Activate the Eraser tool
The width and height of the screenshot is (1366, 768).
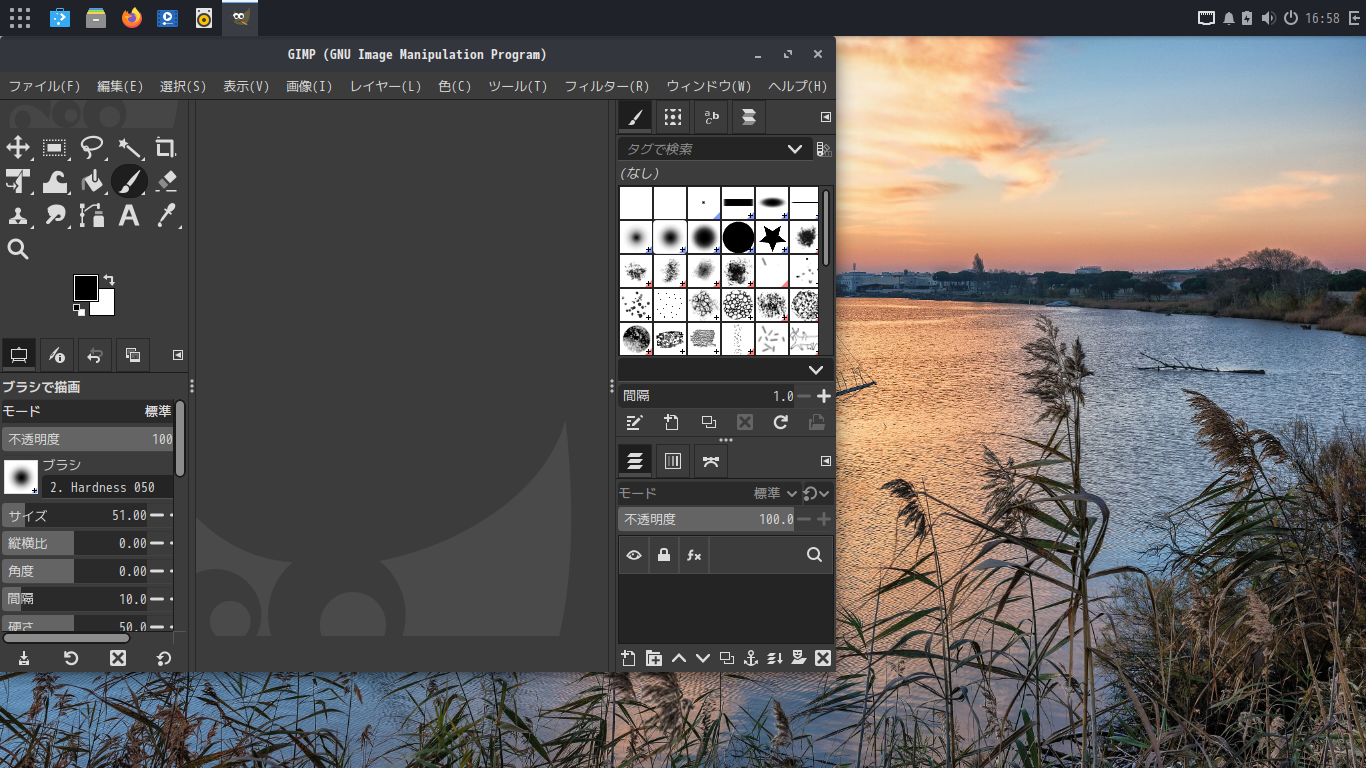(x=166, y=182)
